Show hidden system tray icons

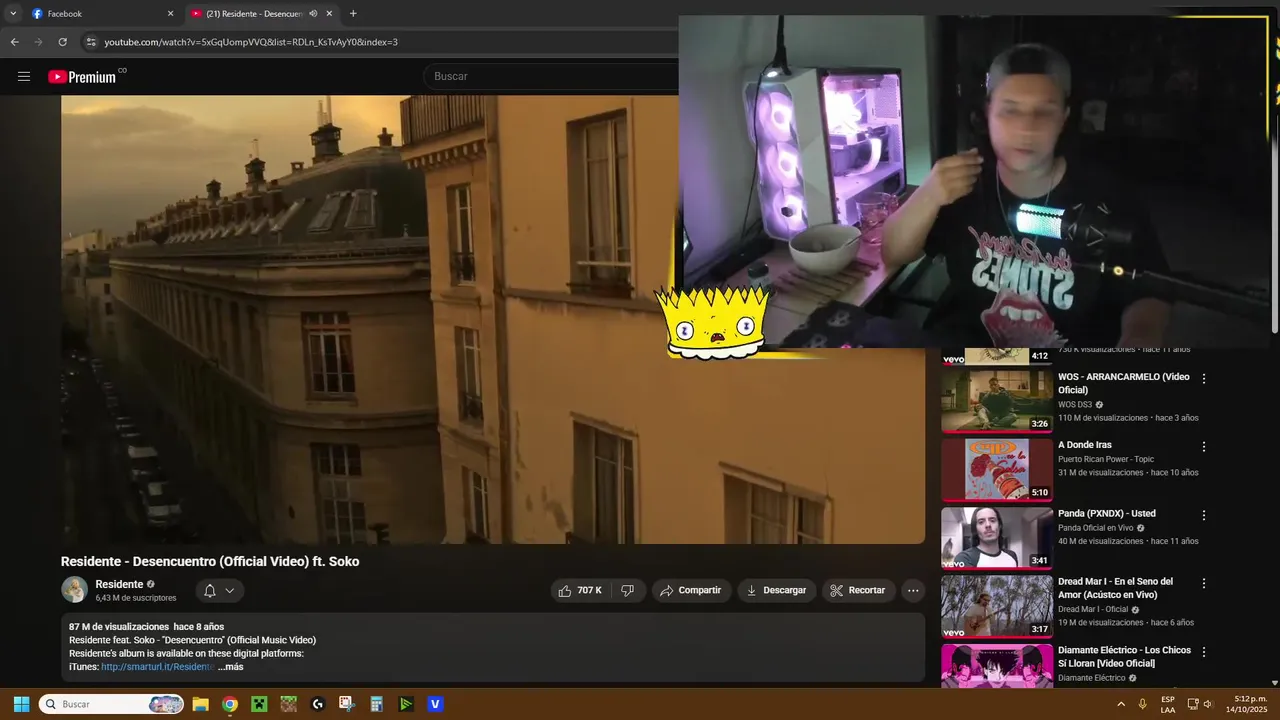1121,704
